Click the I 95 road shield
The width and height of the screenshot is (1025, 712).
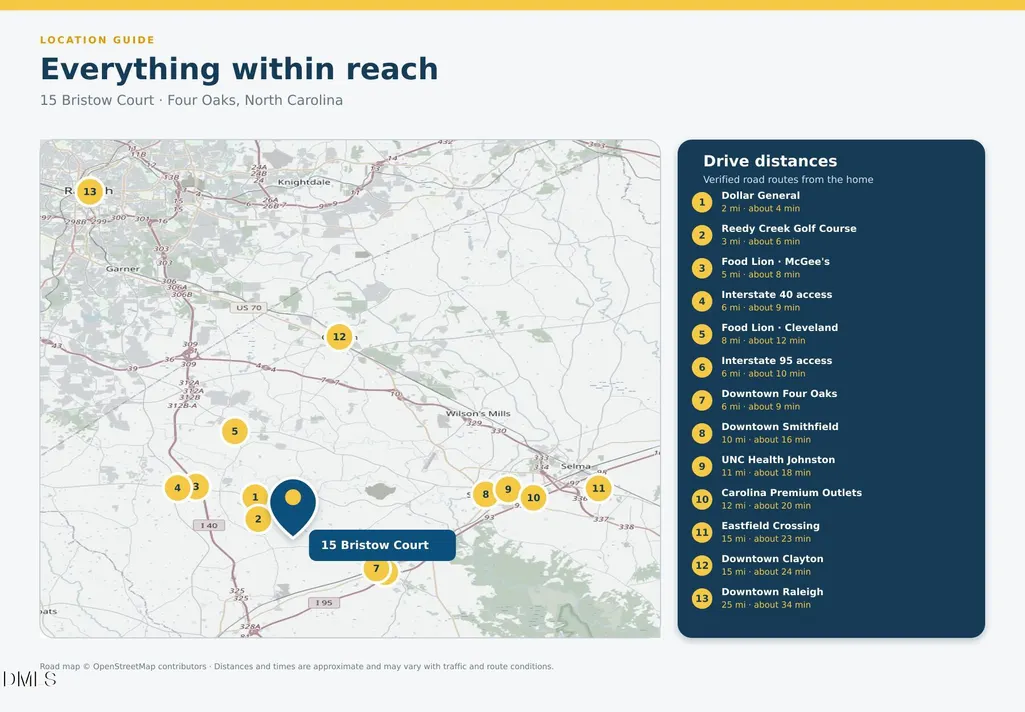(324, 603)
